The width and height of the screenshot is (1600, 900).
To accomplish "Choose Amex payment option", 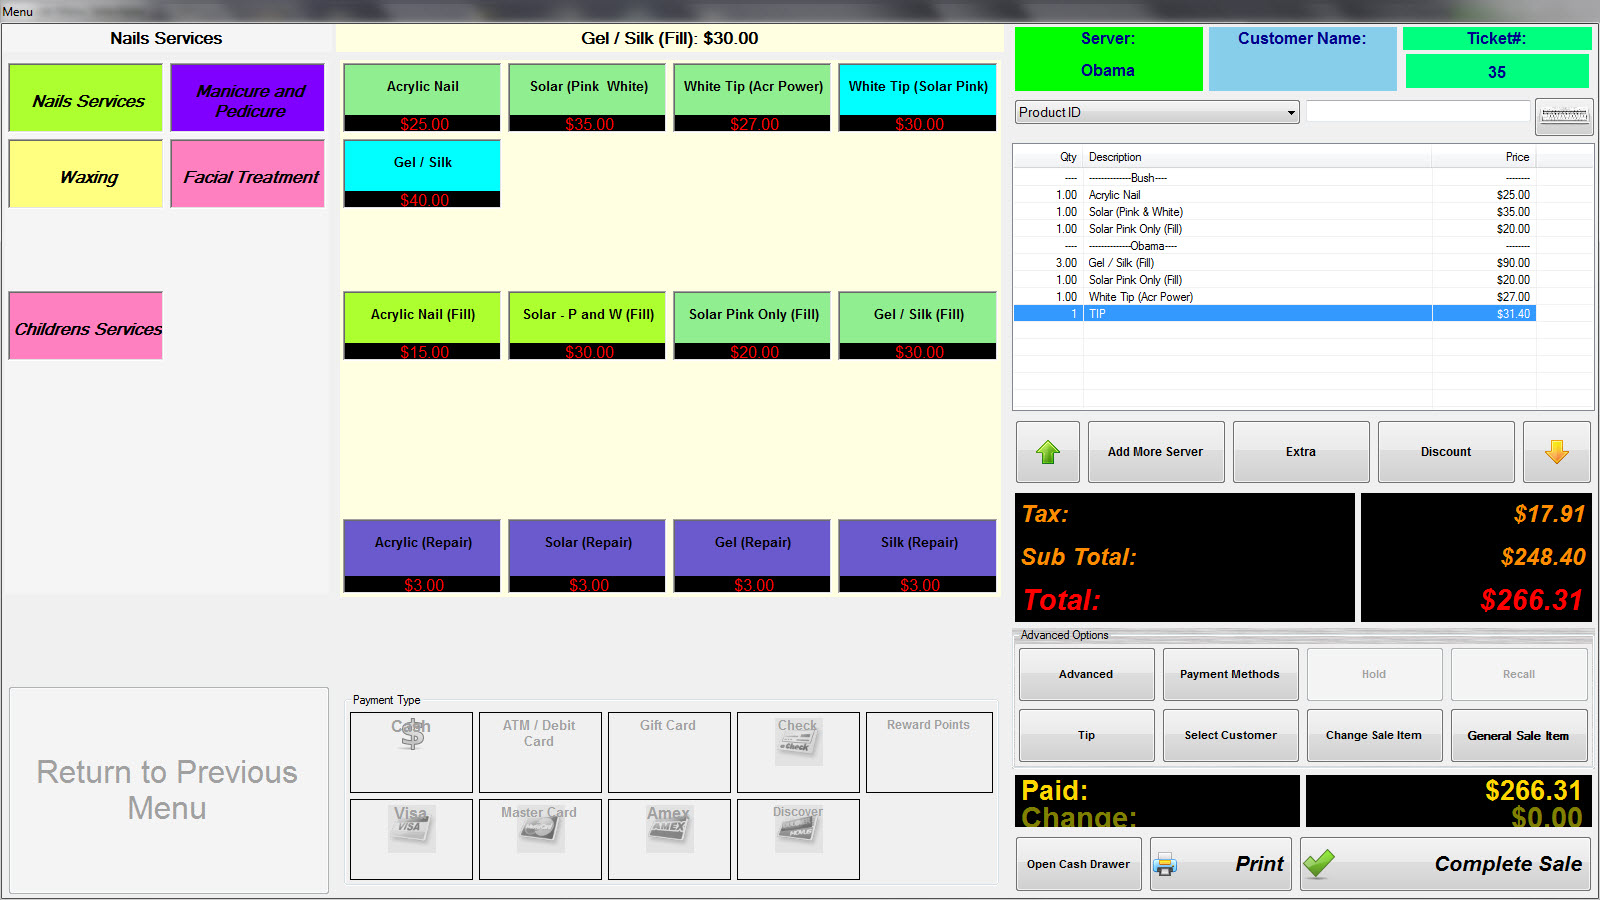I will tap(668, 839).
